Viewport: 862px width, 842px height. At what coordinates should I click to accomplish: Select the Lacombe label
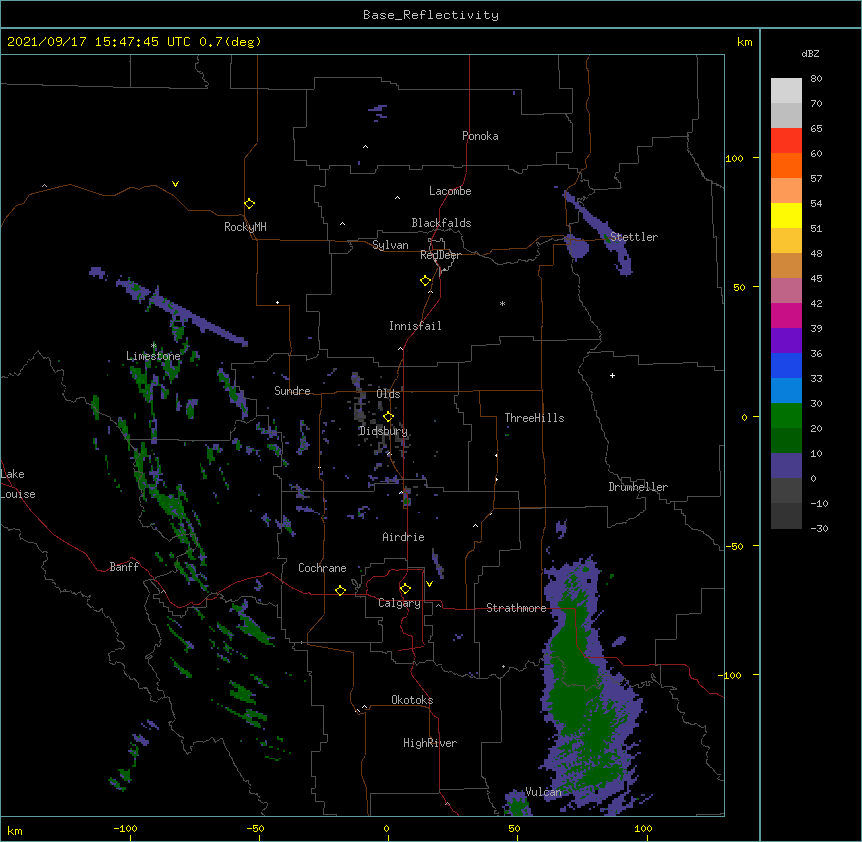pyautogui.click(x=450, y=191)
